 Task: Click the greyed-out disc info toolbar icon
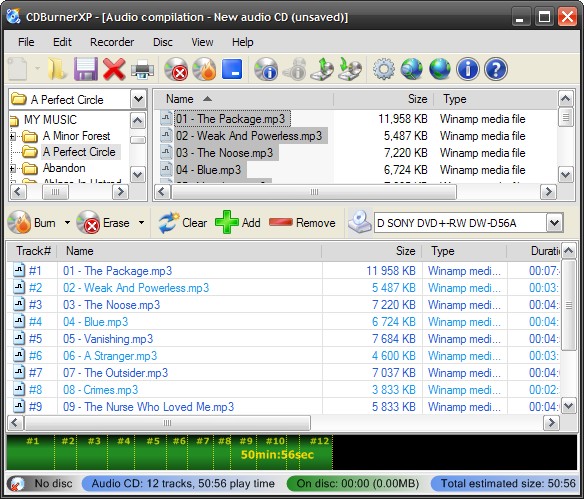294,69
